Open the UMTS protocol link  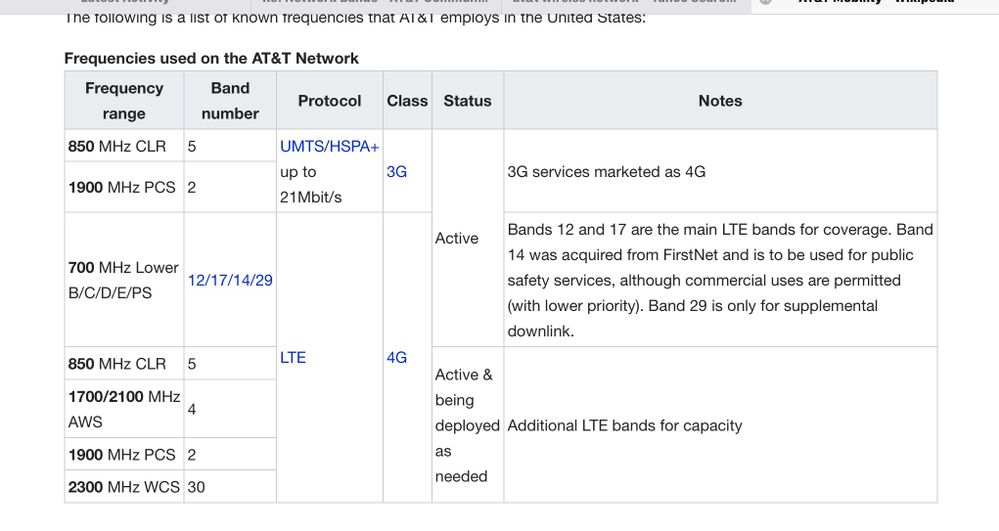tap(301, 146)
